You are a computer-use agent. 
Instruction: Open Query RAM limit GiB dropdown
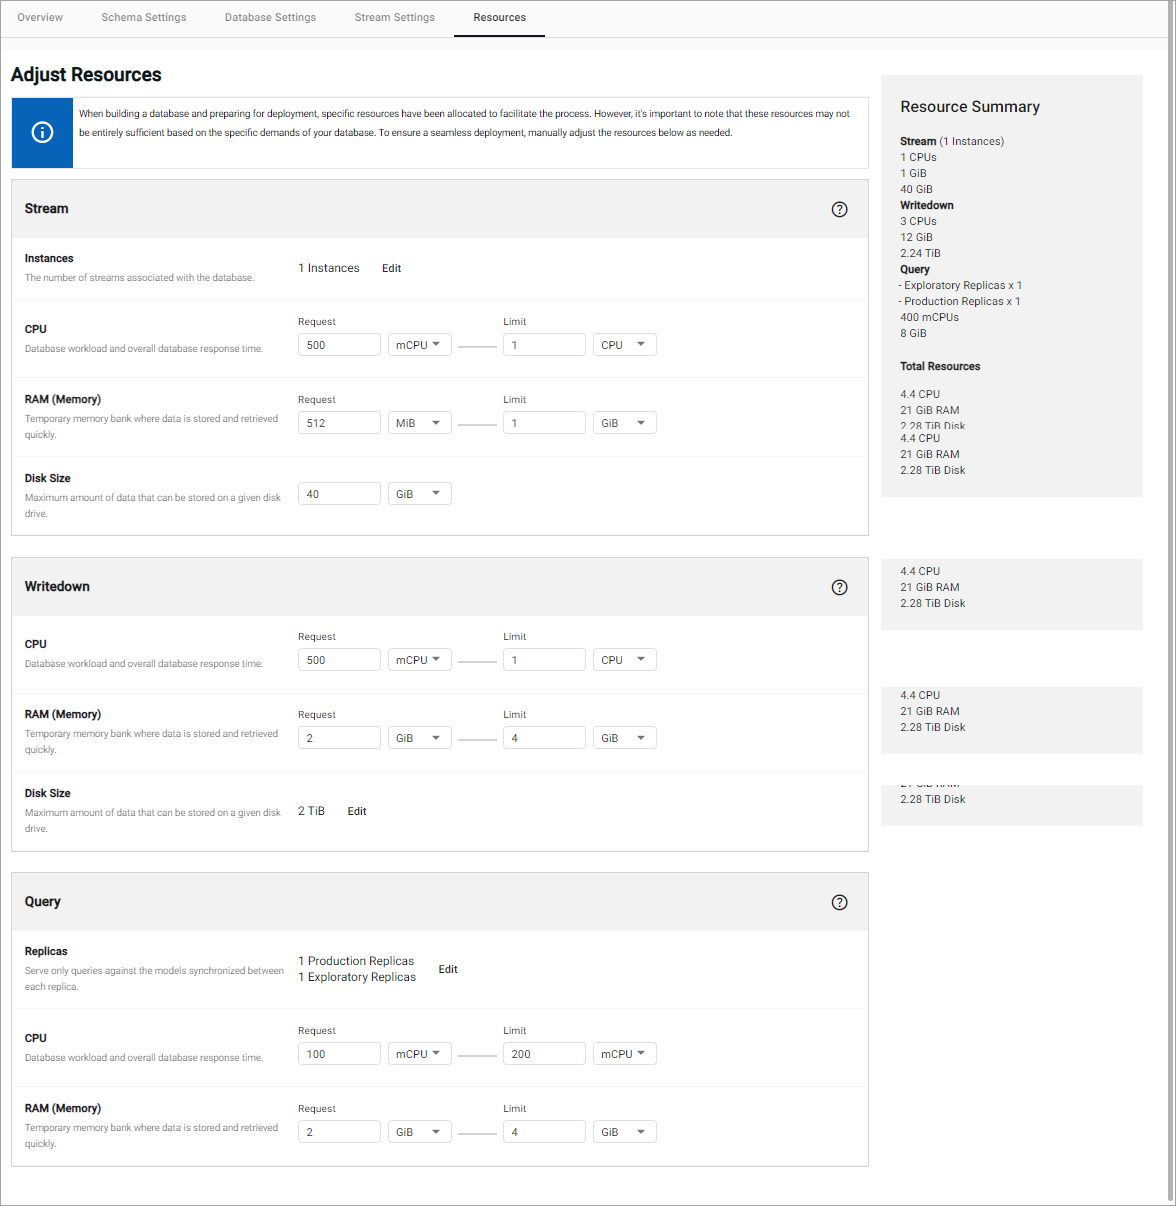coord(624,1132)
